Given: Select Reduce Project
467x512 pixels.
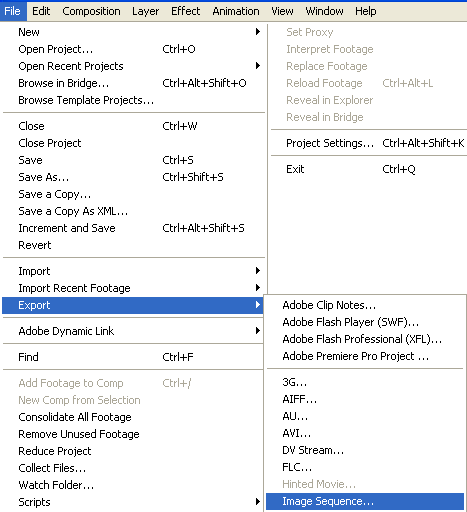Looking at the screenshot, I should 133,451.
